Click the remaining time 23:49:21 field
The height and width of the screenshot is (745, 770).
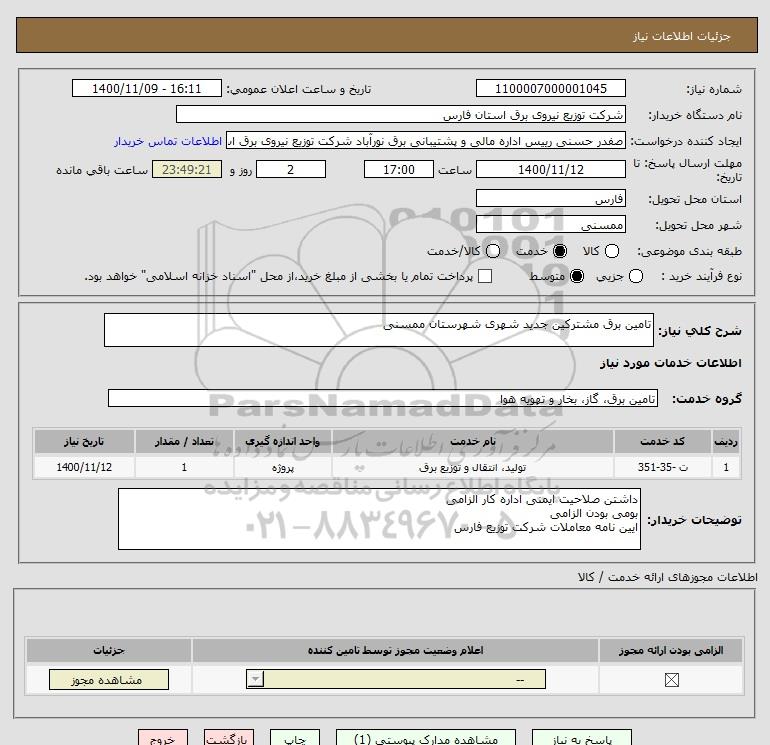point(187,169)
